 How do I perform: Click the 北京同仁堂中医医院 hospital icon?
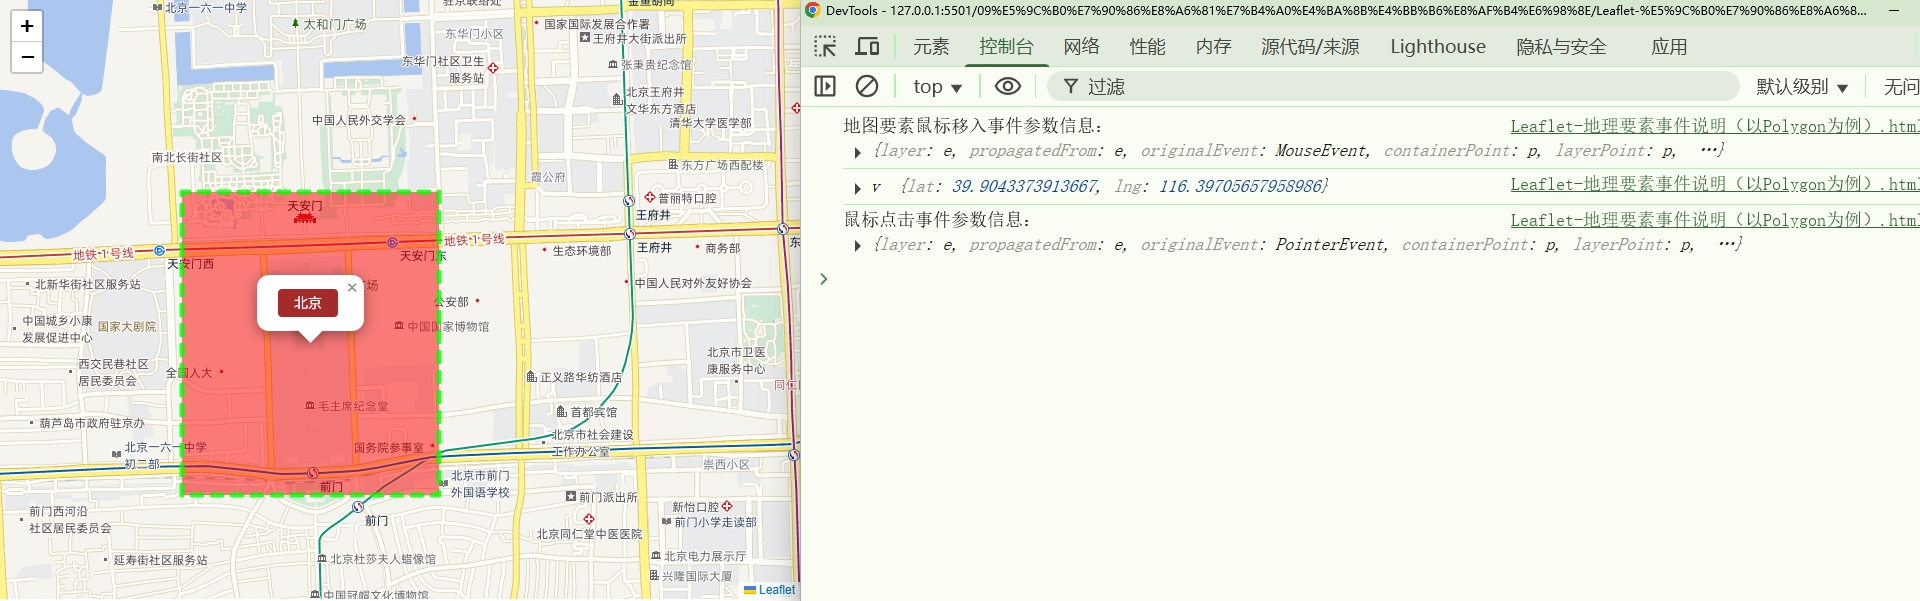[x=589, y=519]
